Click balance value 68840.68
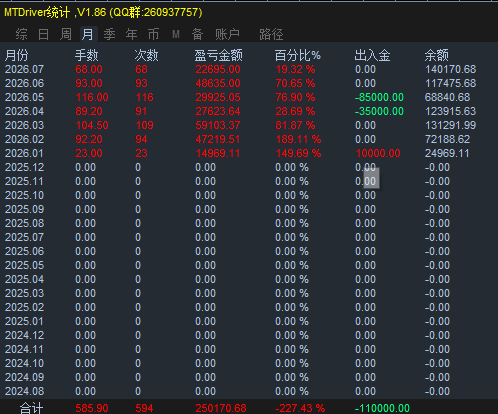498x414 pixels. point(447,97)
